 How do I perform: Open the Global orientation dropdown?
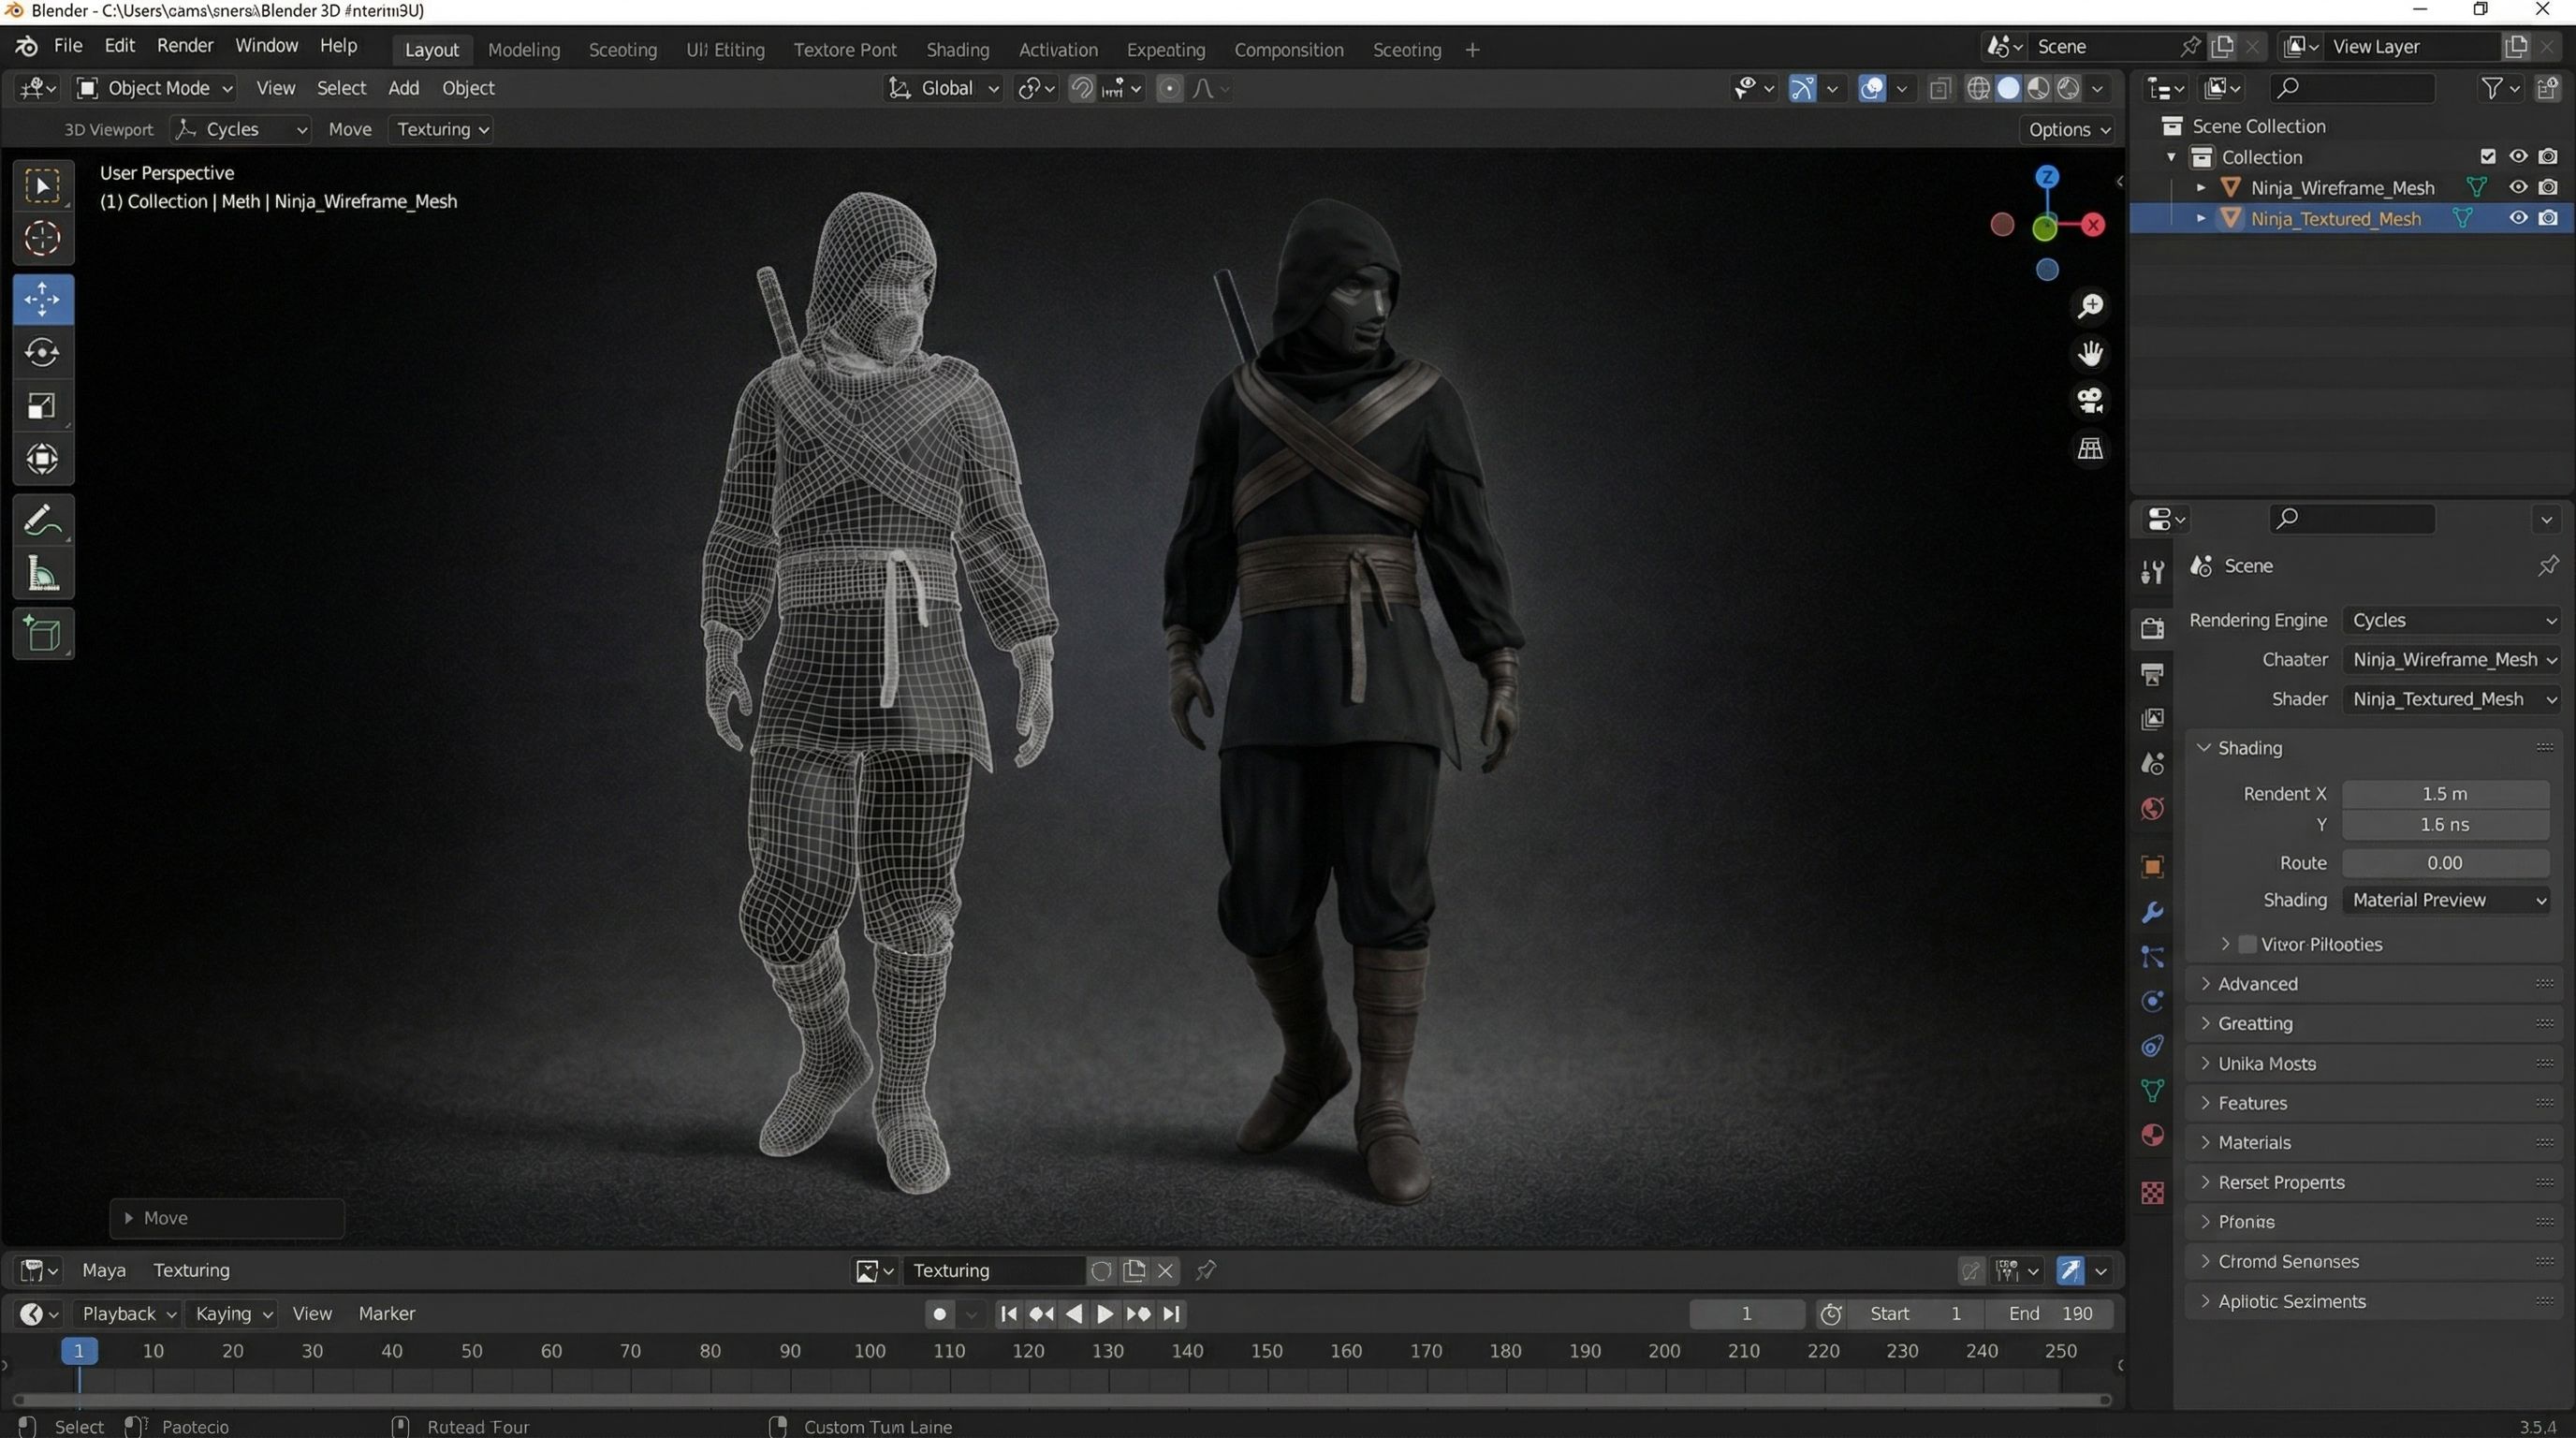943,88
